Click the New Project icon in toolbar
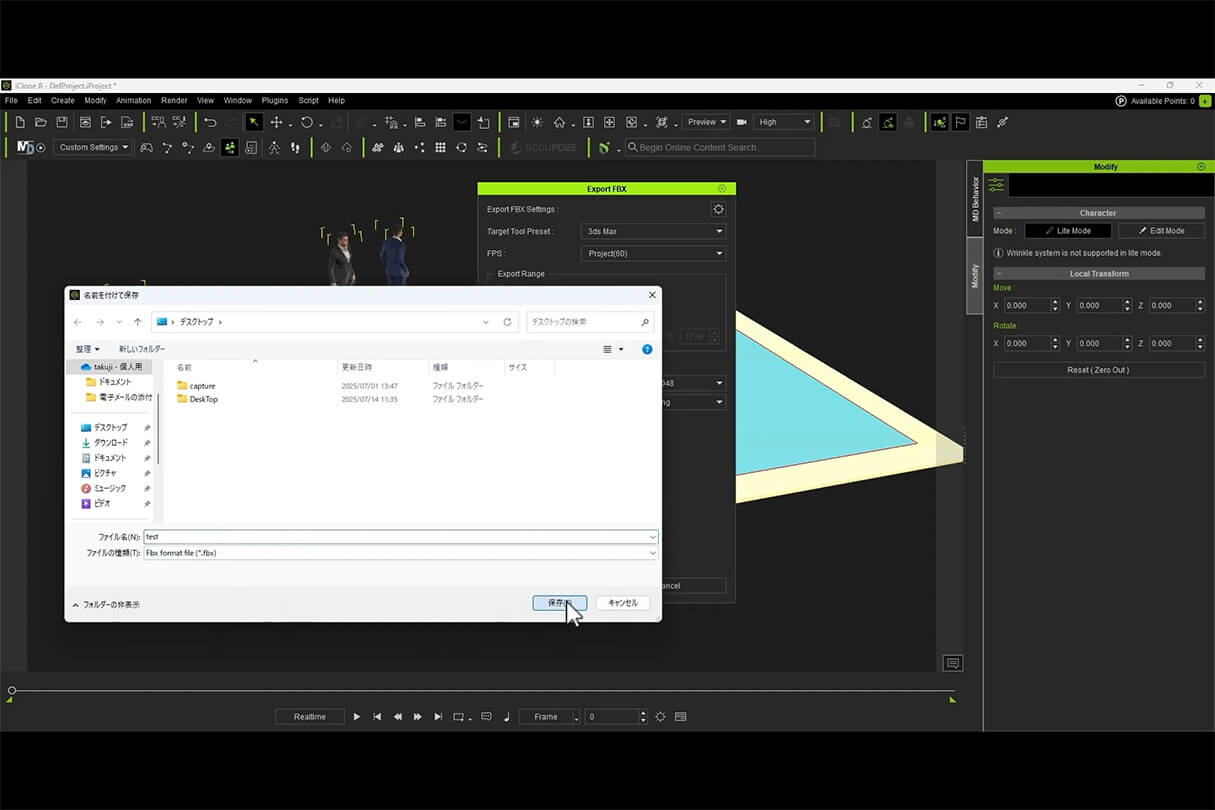The width and height of the screenshot is (1215, 810). (20, 122)
